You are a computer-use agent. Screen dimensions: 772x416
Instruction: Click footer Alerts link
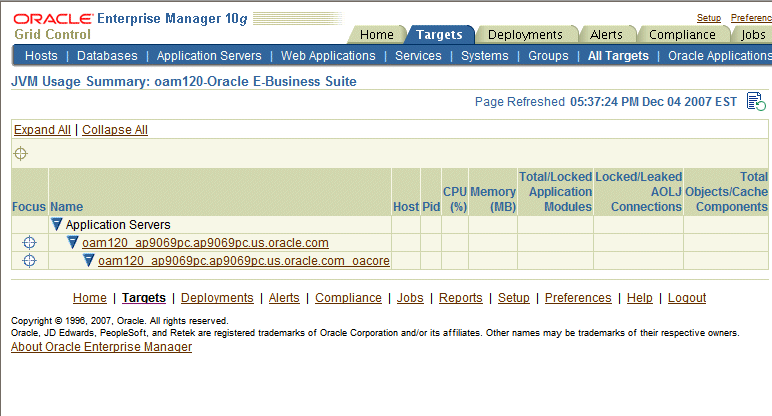coord(284,298)
